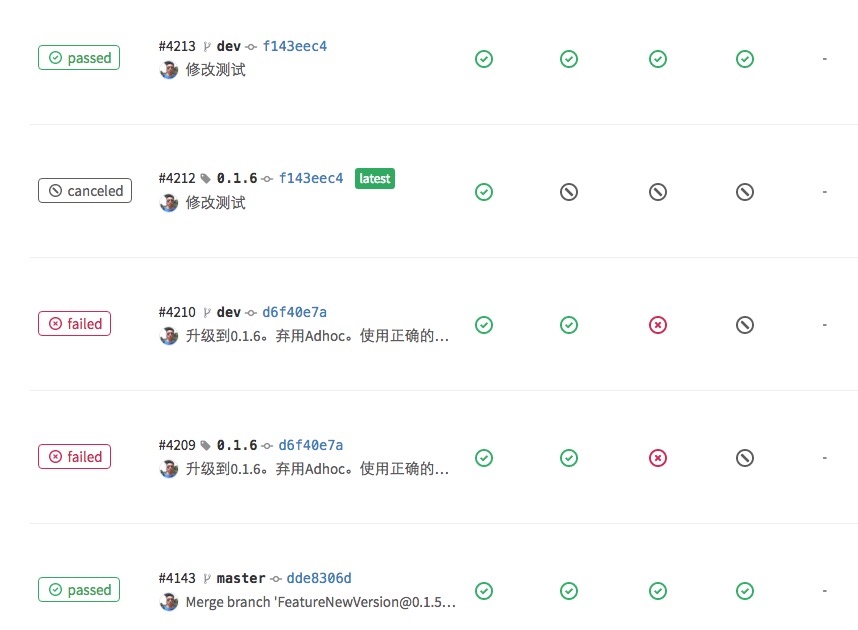Click the skipped stage icon on pipeline #4210
858x630 pixels.
(745, 324)
